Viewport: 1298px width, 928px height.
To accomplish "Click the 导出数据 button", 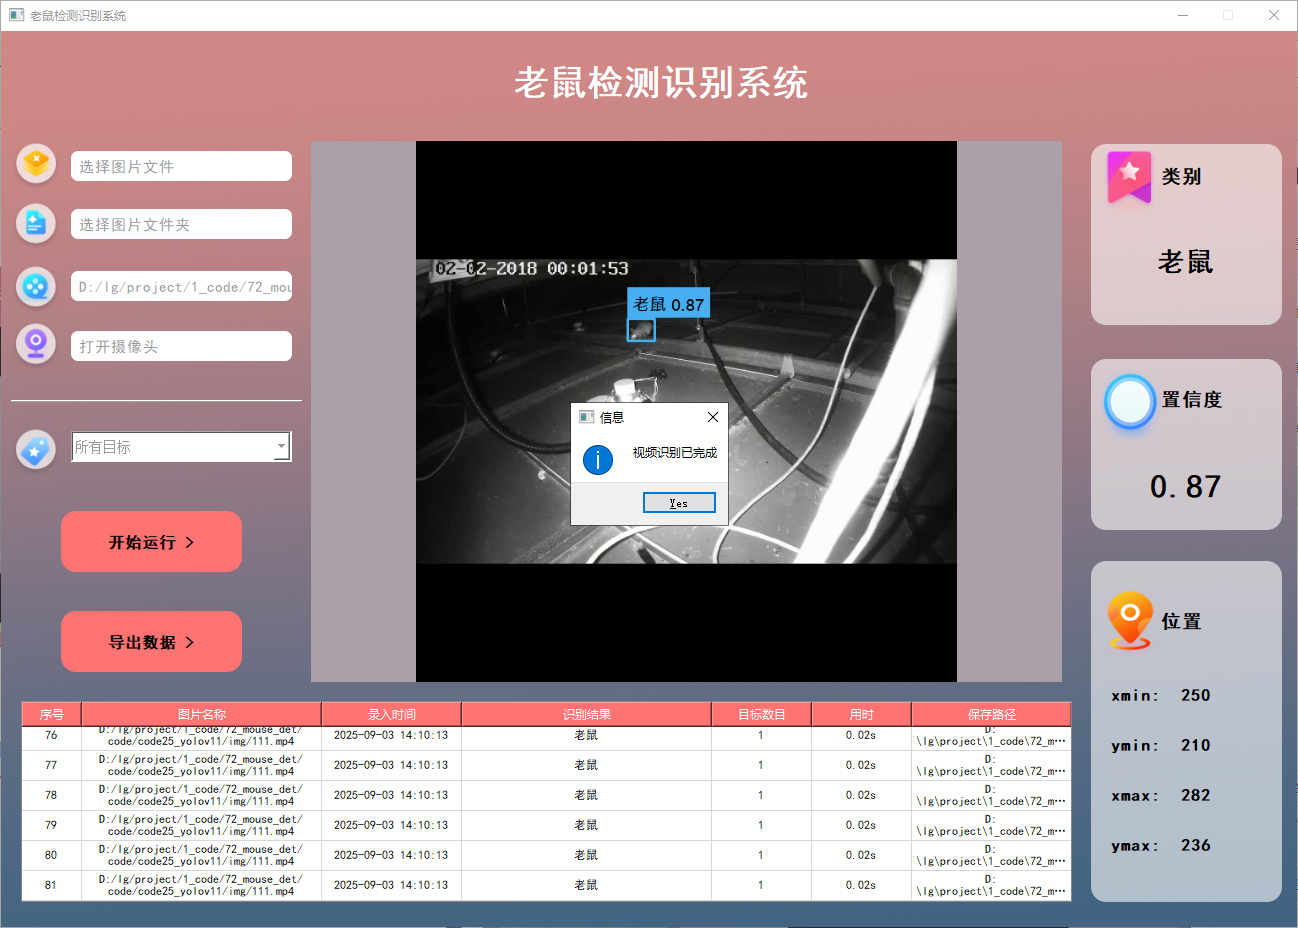I will point(151,642).
